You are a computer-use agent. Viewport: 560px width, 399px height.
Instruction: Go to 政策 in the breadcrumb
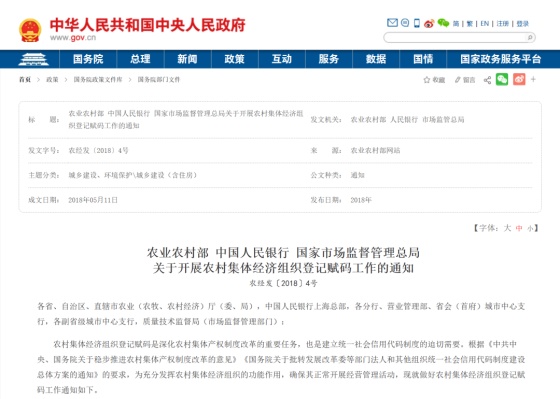click(x=52, y=80)
